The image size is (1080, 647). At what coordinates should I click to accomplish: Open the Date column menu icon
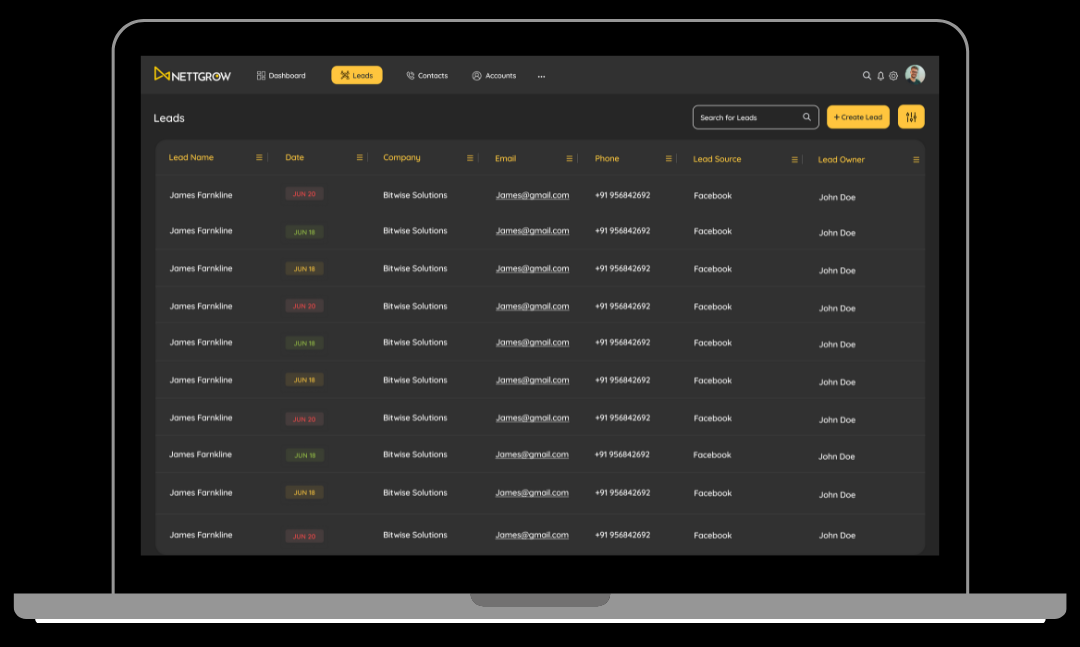[360, 158]
